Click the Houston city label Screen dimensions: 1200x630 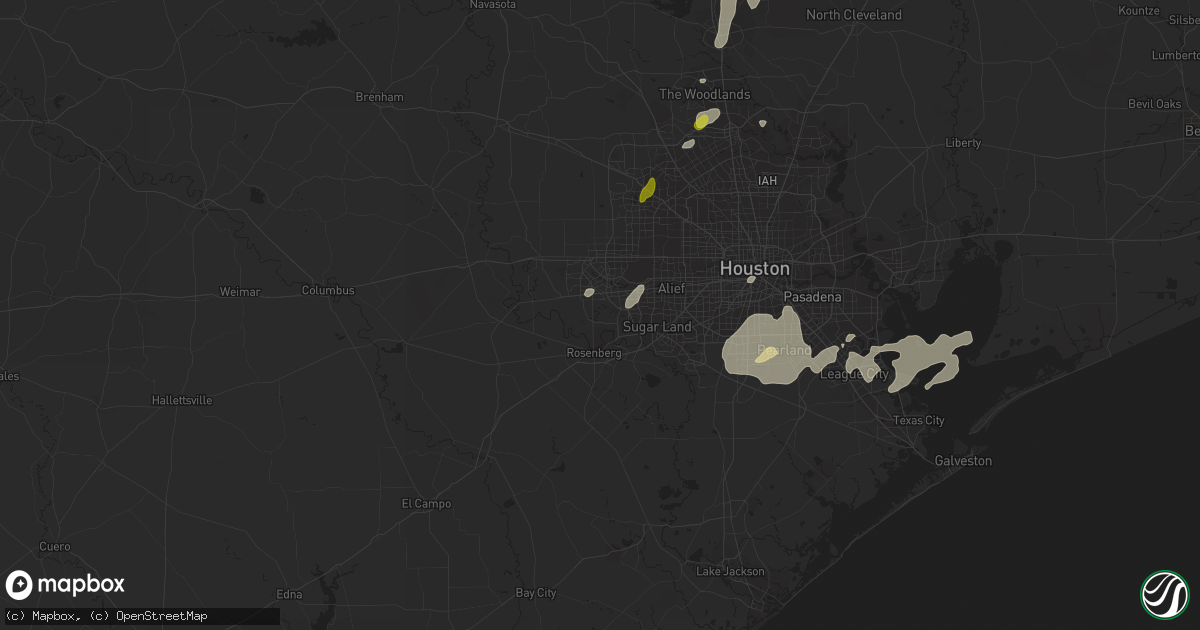tap(755, 269)
